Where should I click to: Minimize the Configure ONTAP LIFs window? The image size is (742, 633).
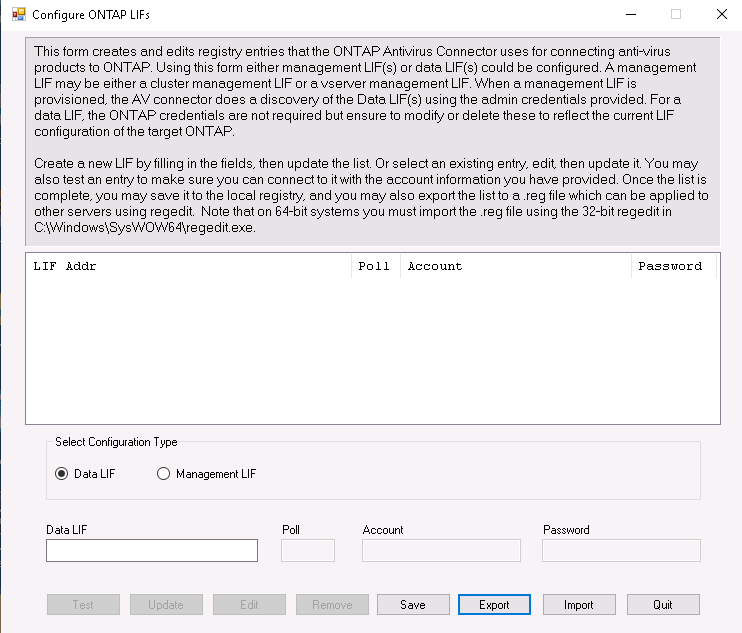click(631, 14)
